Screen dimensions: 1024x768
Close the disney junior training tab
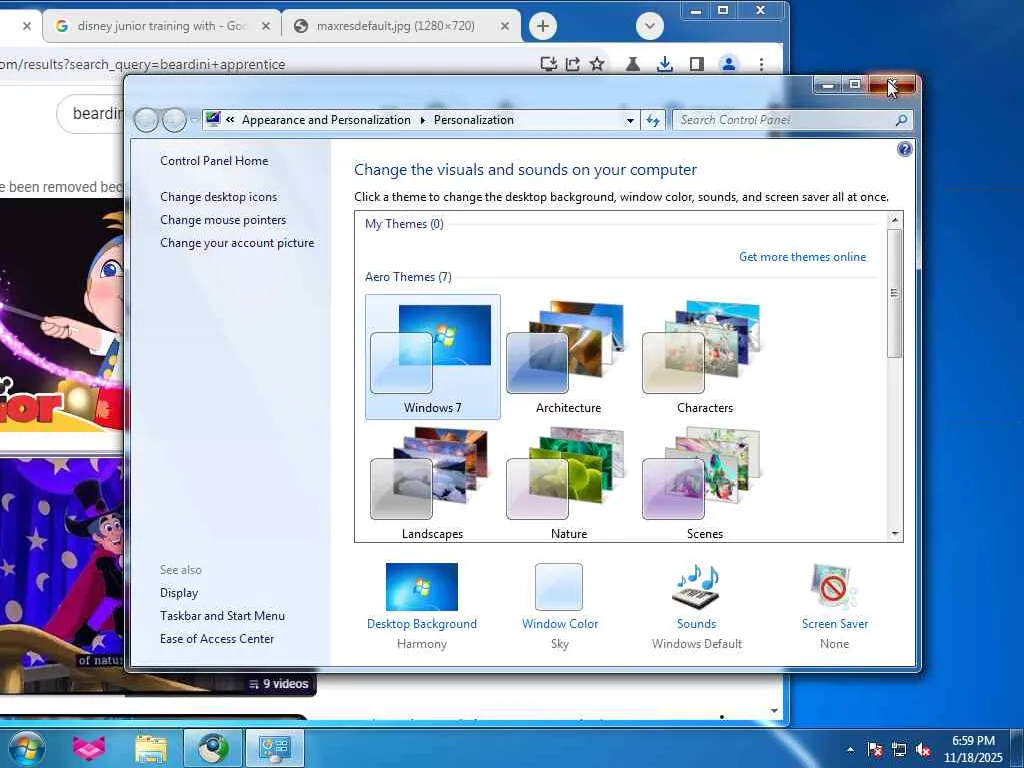[266, 26]
